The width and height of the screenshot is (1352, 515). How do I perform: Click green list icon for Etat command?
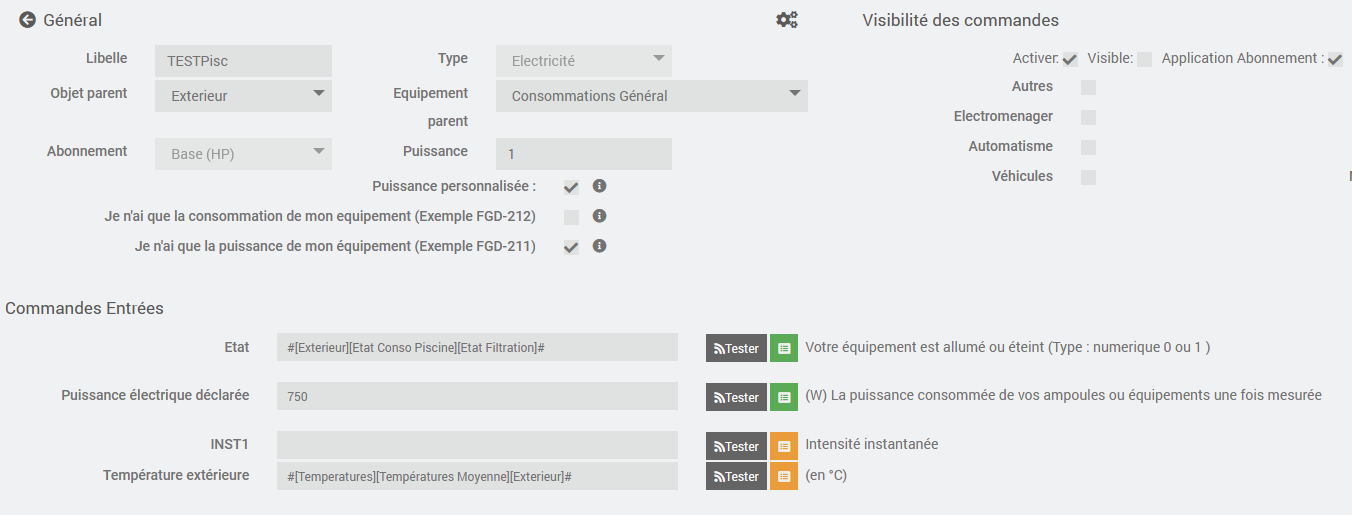click(784, 348)
